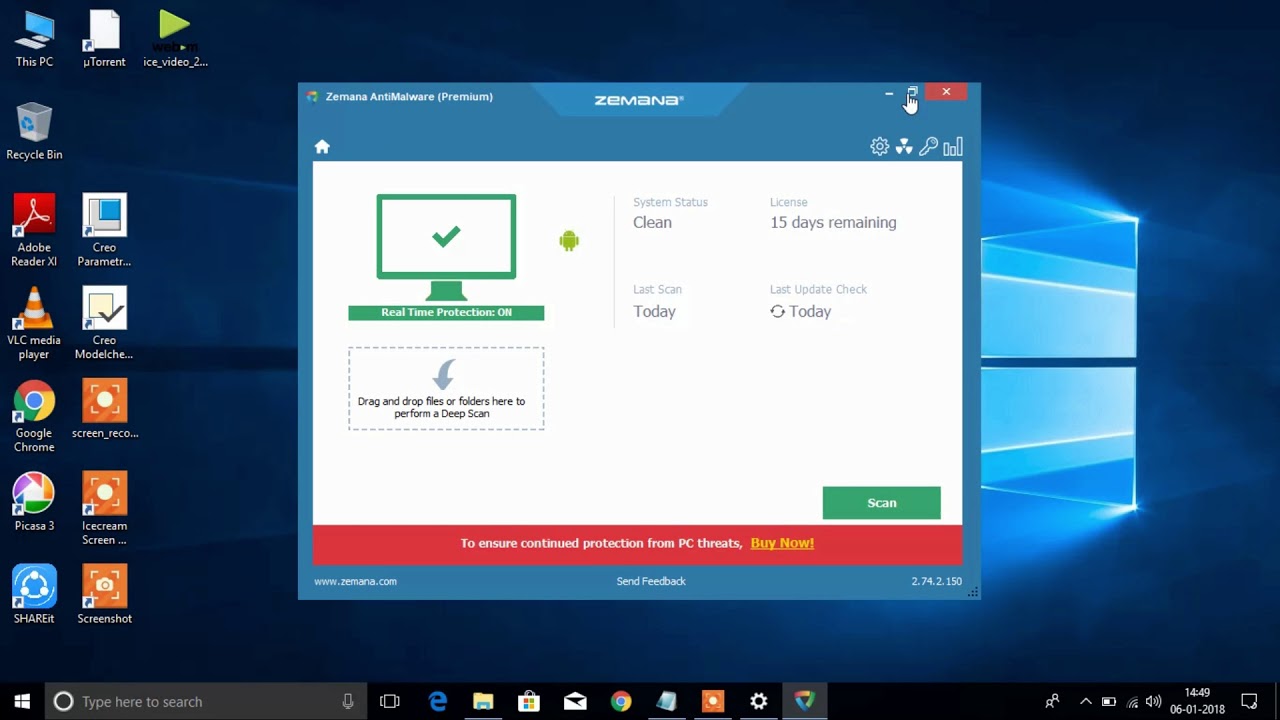This screenshot has height=720, width=1280.
Task: Select This PC desktop icon
Action: coord(34,40)
